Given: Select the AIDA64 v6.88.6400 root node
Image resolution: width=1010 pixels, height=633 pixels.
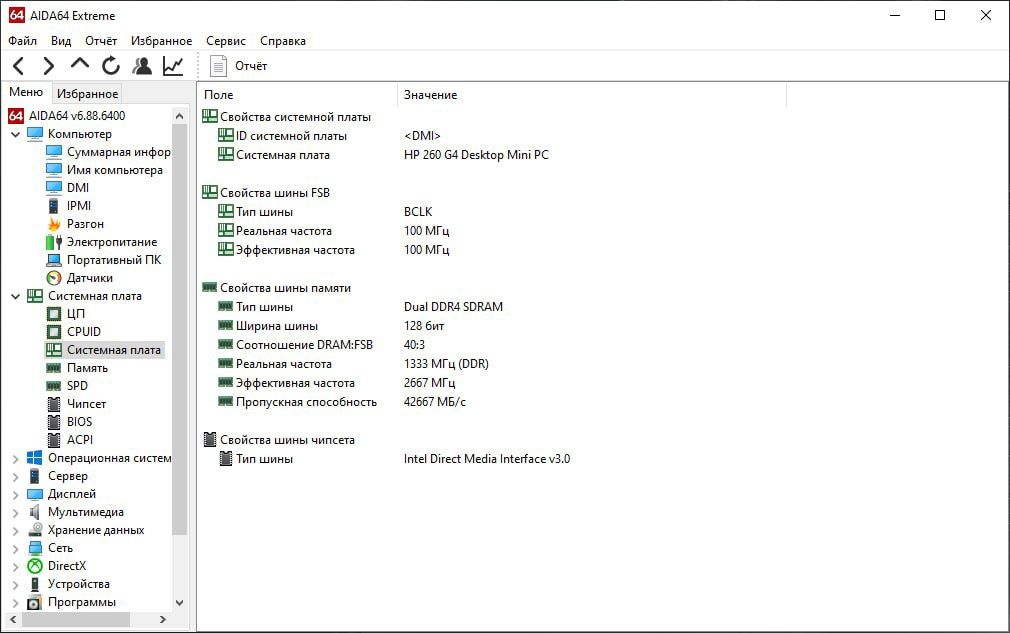Looking at the screenshot, I should pyautogui.click(x=67, y=116).
